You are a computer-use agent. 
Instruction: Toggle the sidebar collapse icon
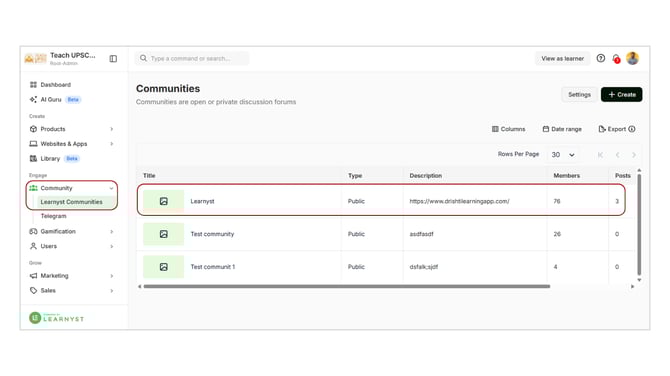[x=113, y=59]
